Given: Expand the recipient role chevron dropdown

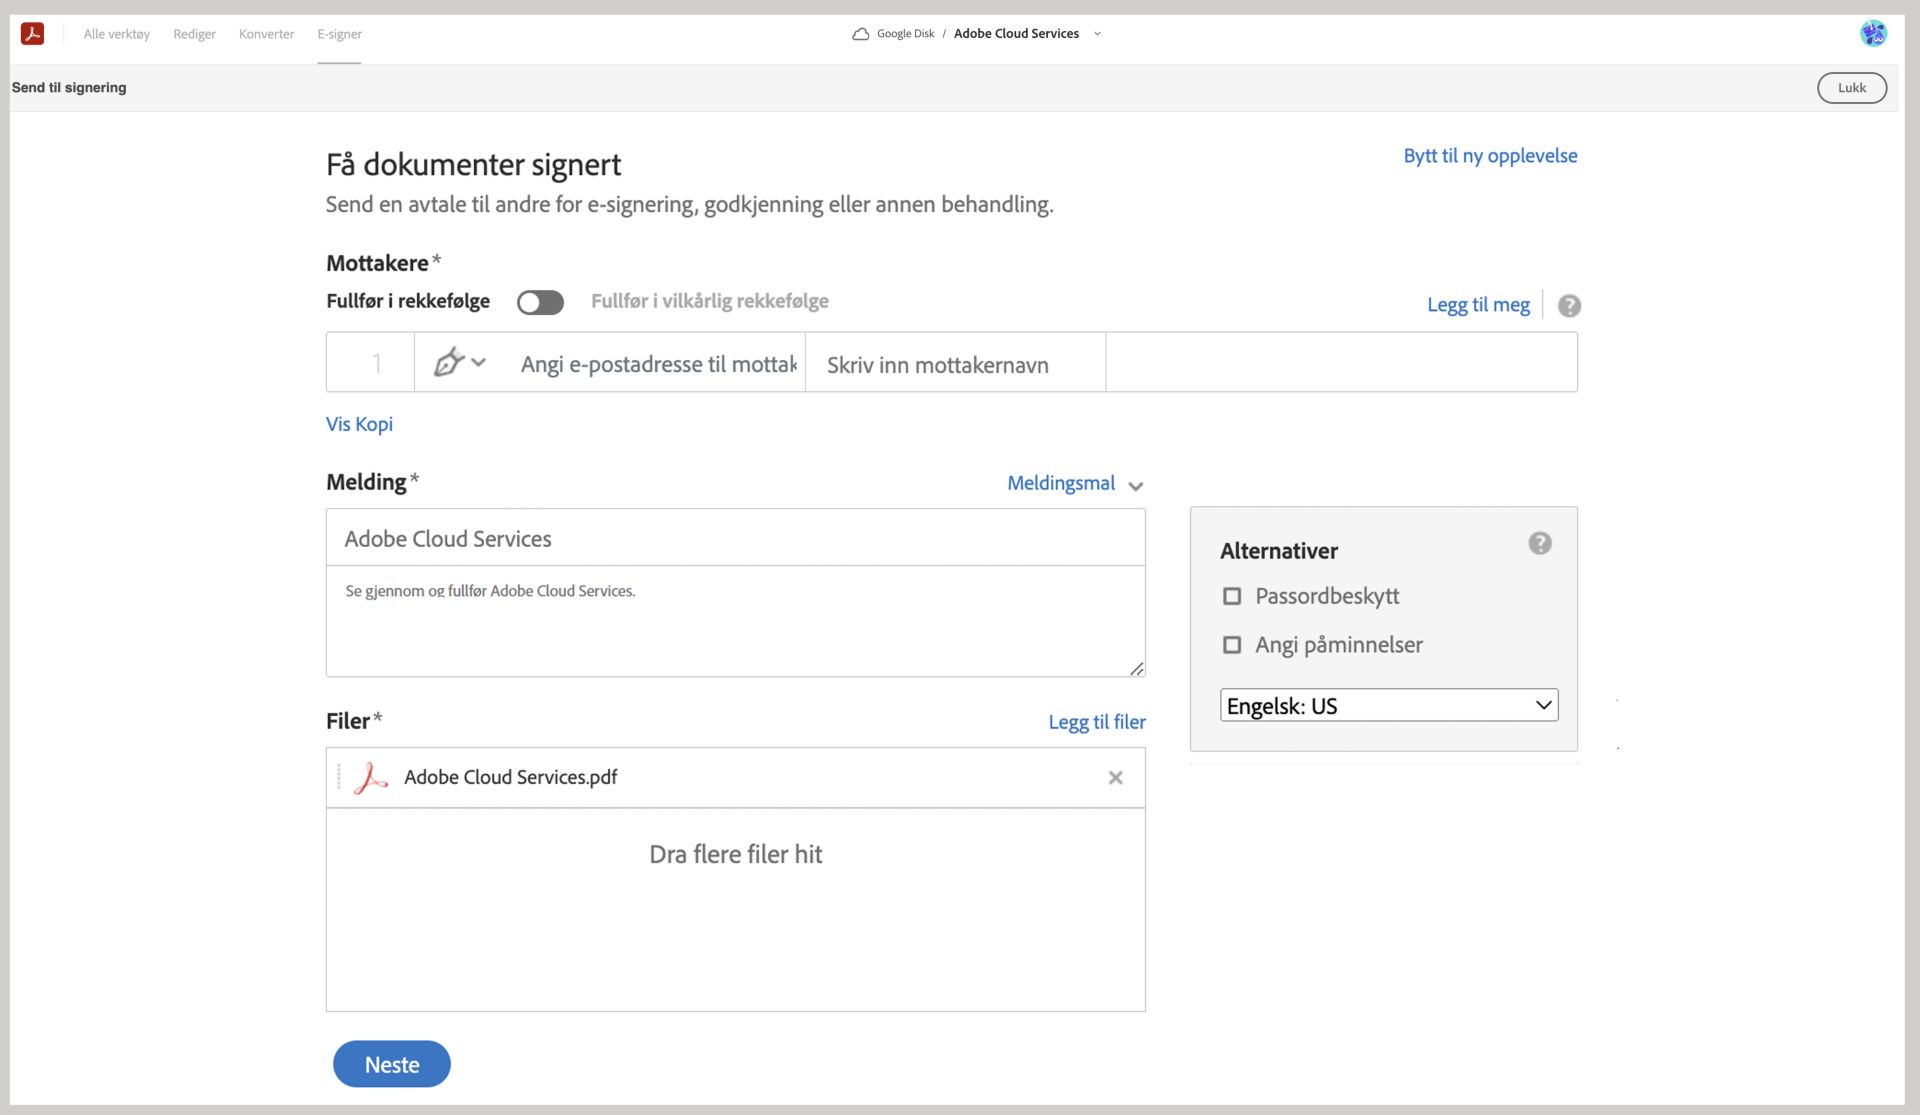Looking at the screenshot, I should [479, 363].
